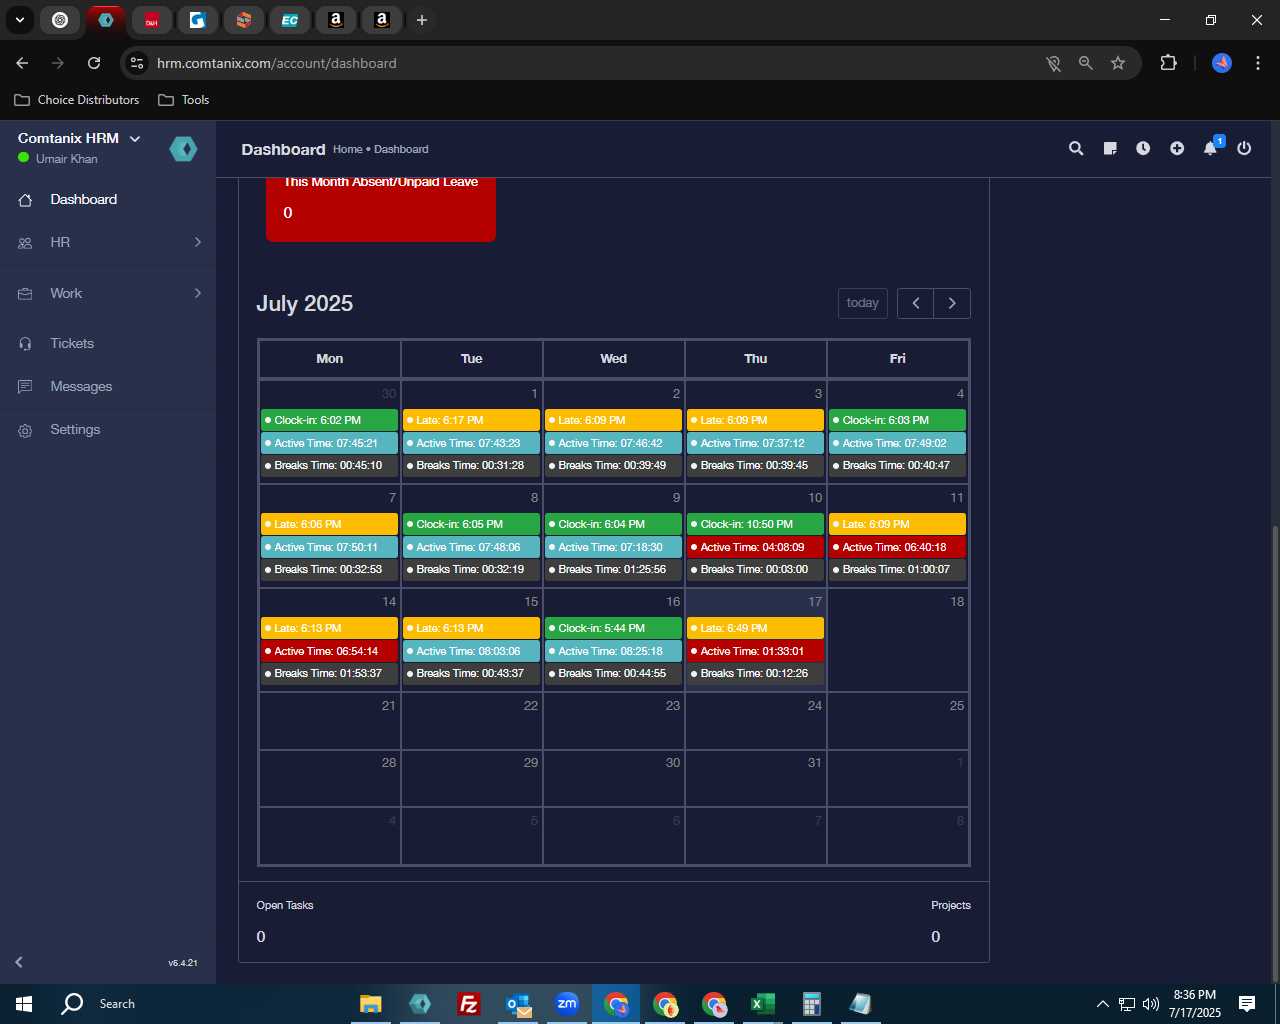Click the Clock-in: 10:50 PM event
Viewport: 1280px width, 1024px height.
coord(755,524)
